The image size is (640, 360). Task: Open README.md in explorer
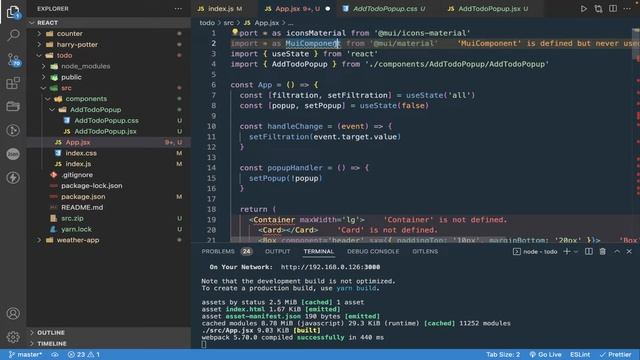point(82,207)
